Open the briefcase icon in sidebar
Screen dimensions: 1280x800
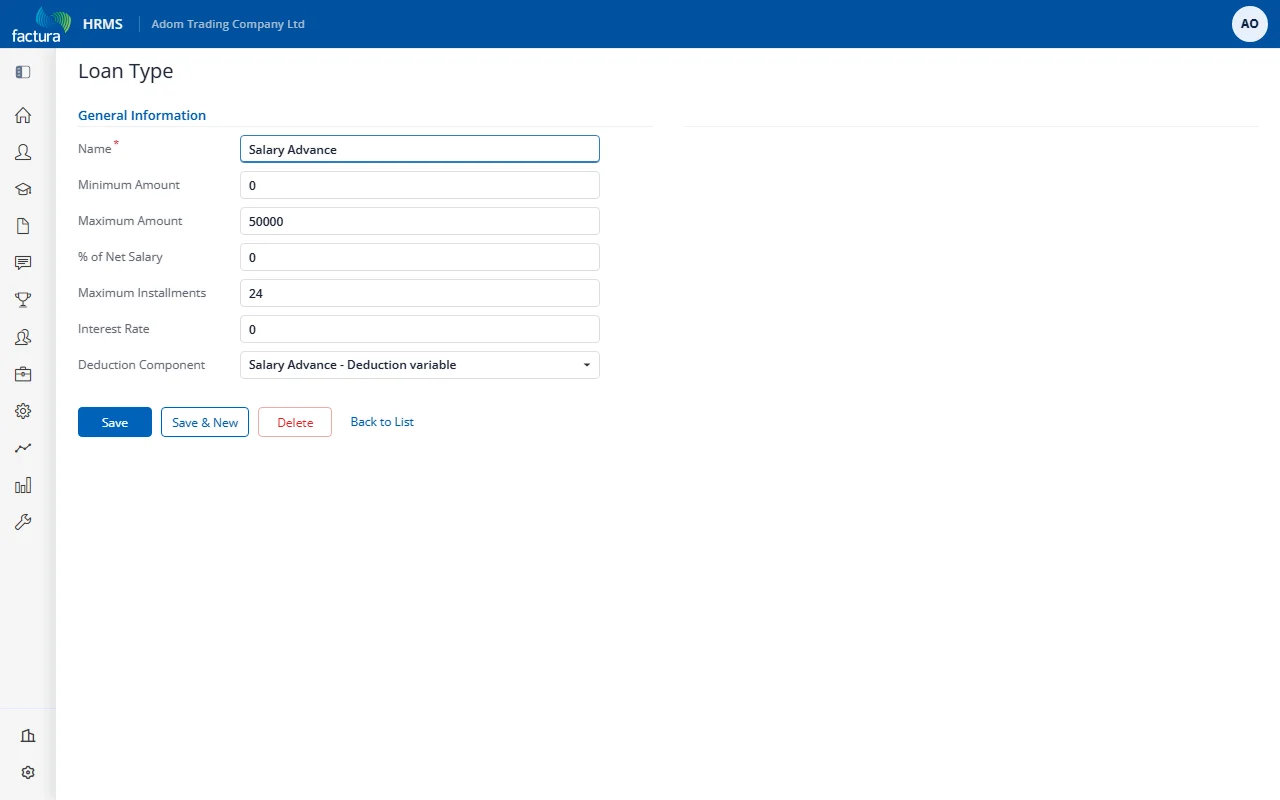pyautogui.click(x=23, y=374)
